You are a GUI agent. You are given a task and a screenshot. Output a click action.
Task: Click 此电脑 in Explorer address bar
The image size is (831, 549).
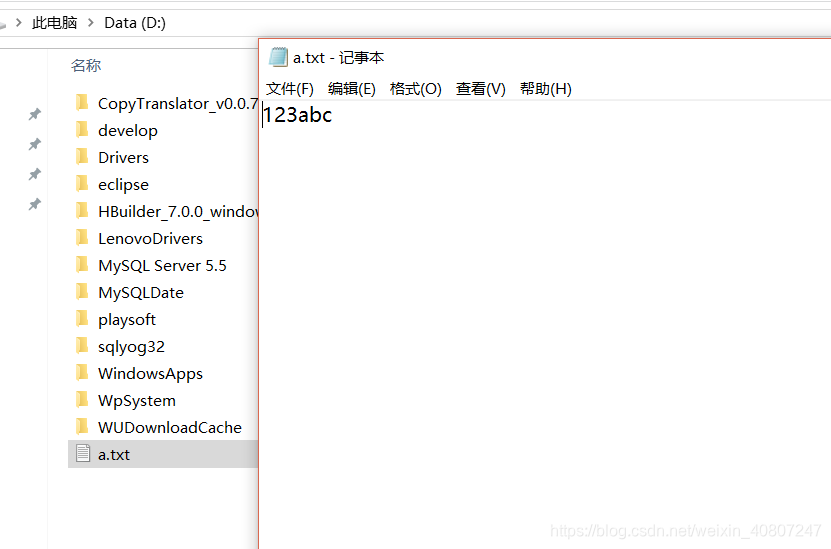[x=55, y=23]
